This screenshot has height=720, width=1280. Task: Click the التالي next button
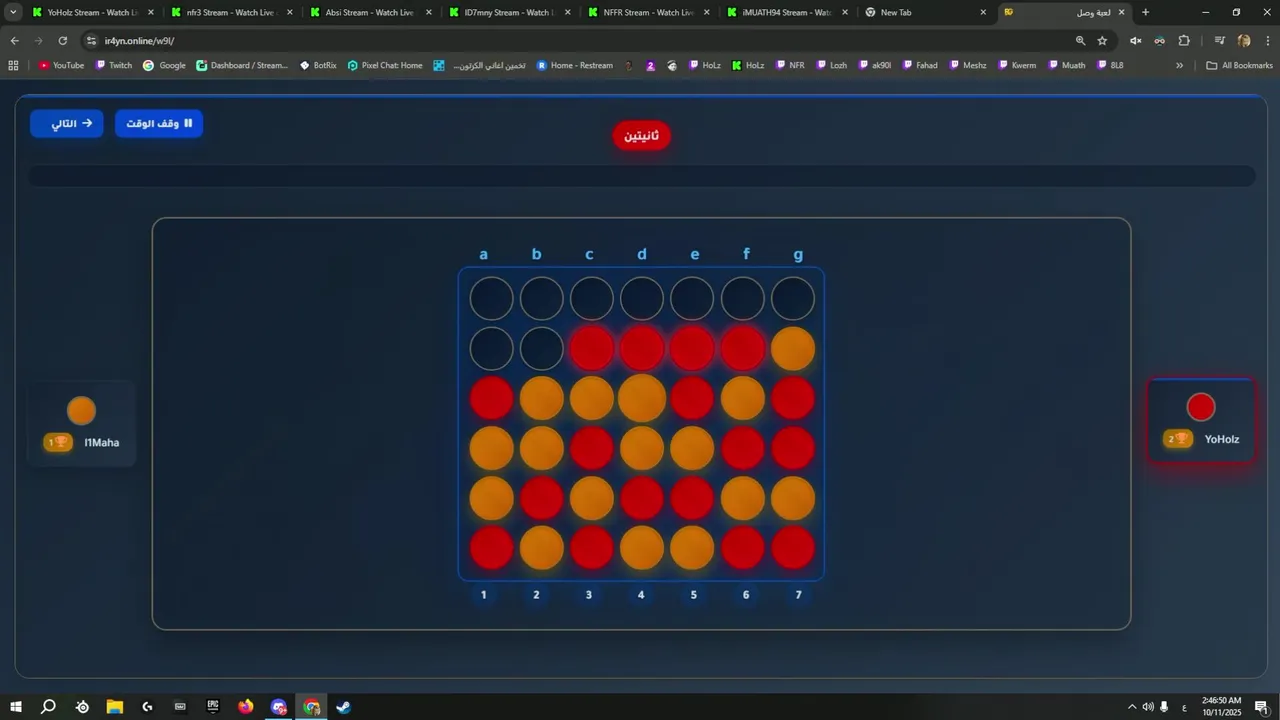pyautogui.click(x=66, y=123)
